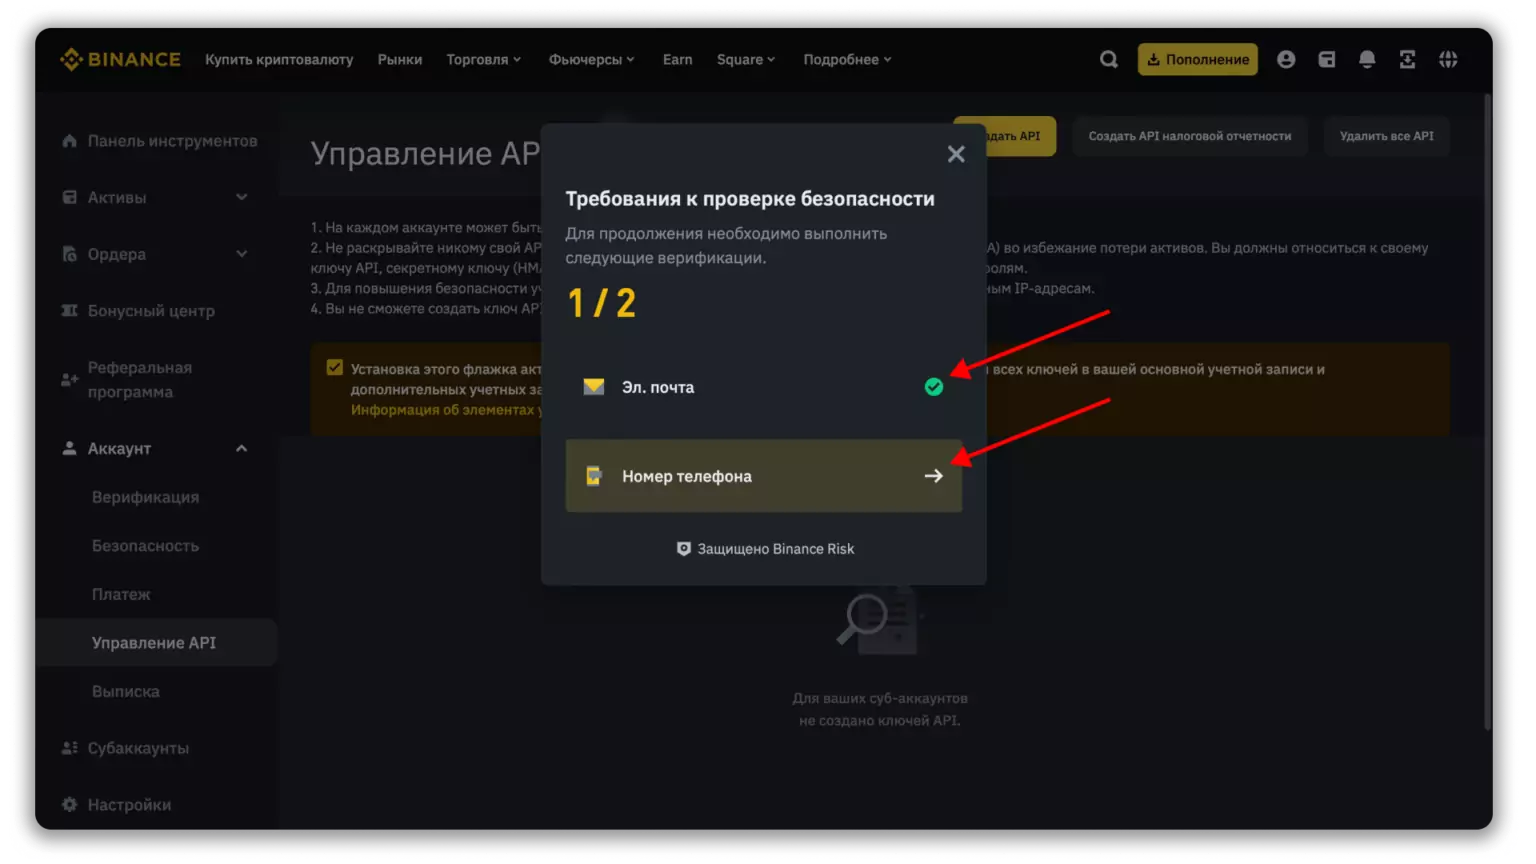Click the Эл. почта verification row

[764, 387]
